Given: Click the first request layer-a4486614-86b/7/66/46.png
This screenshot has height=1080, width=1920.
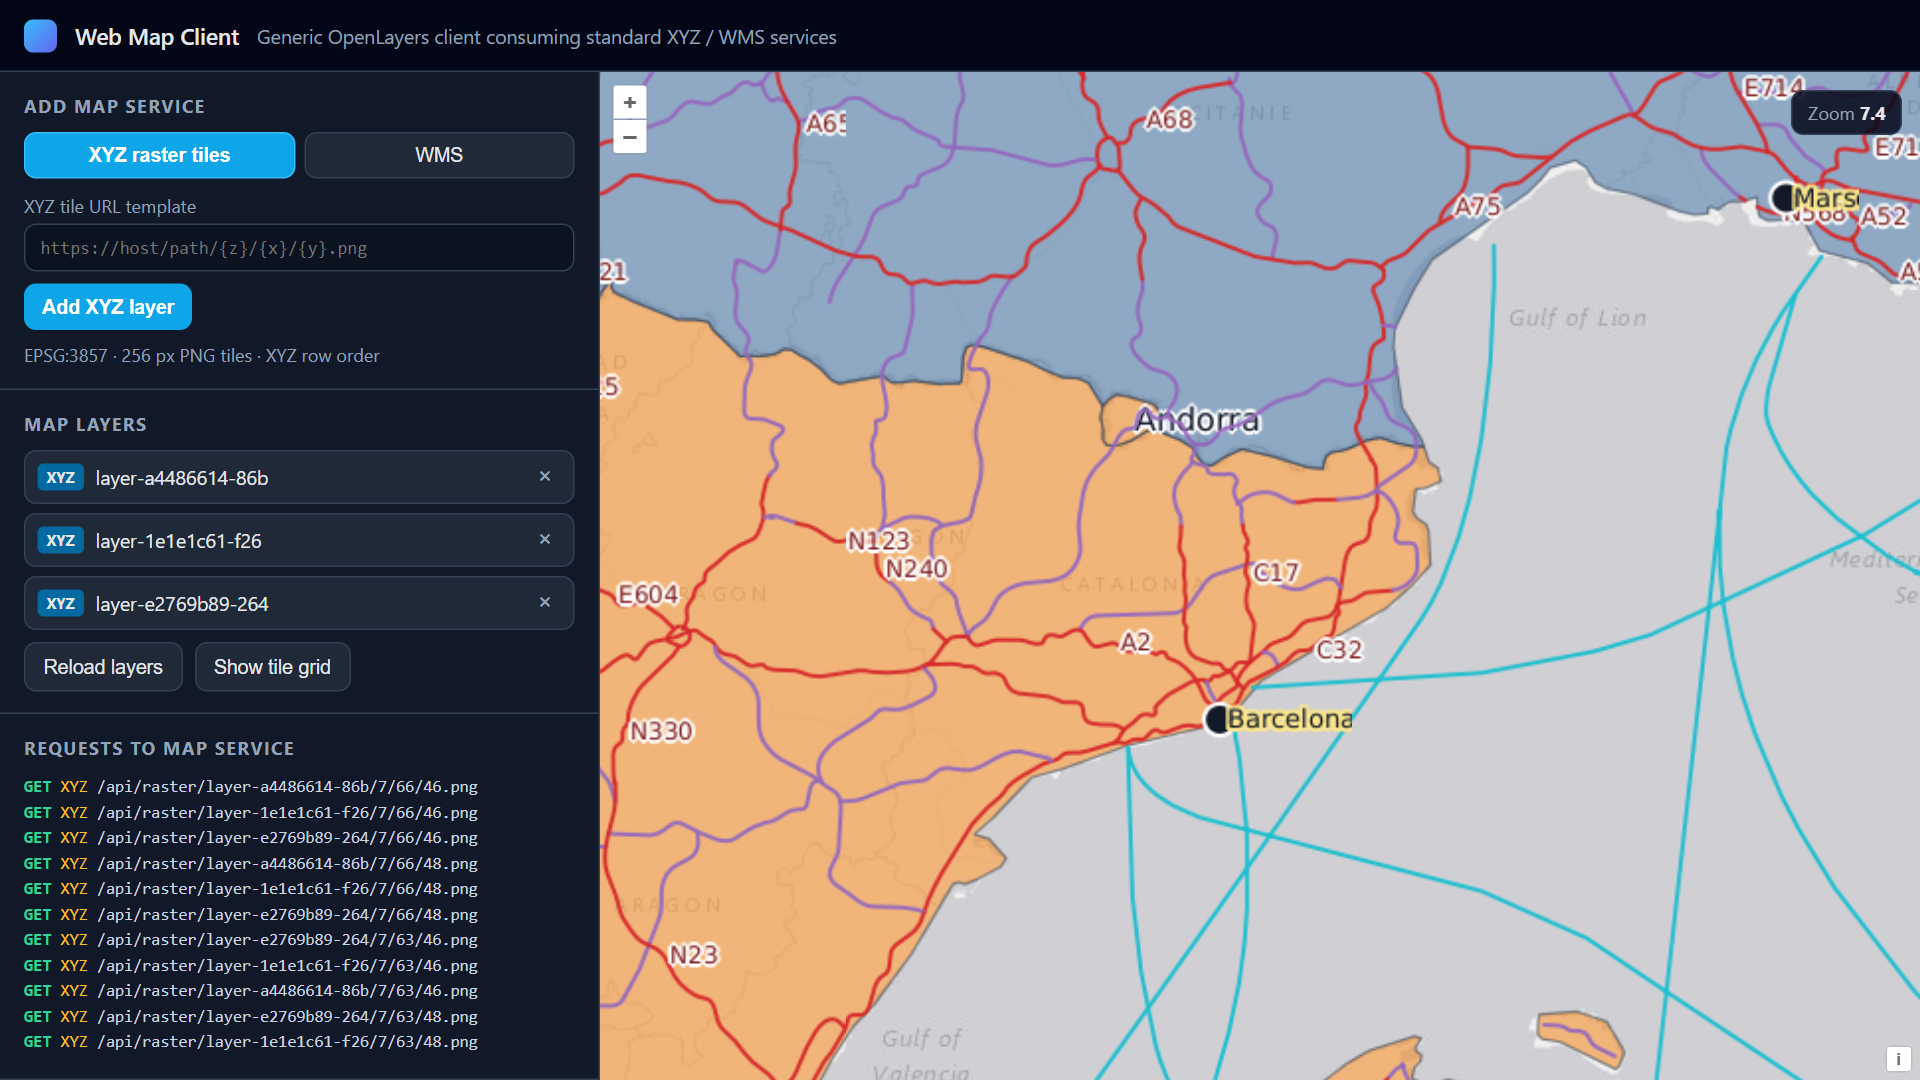Looking at the screenshot, I should pyautogui.click(x=251, y=787).
